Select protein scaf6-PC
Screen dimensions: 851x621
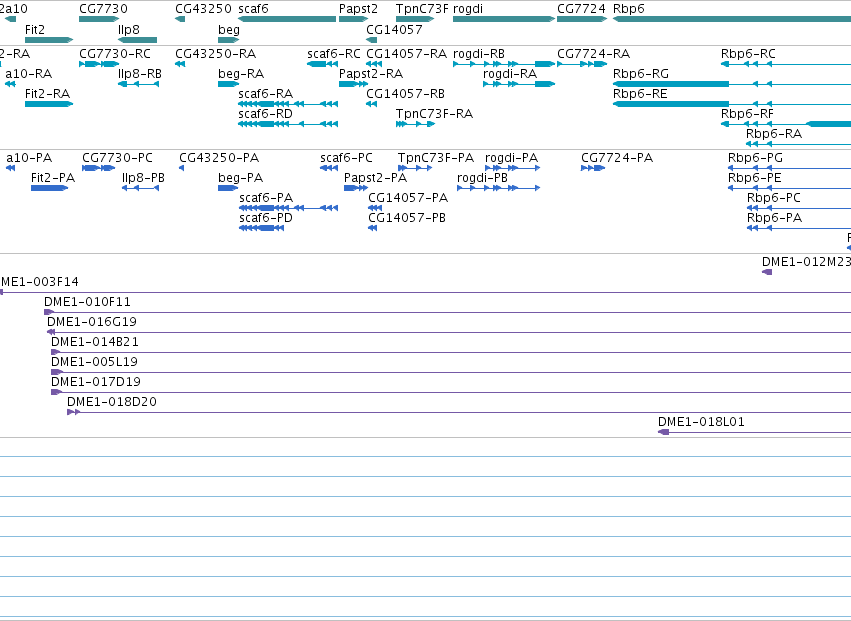click(329, 168)
